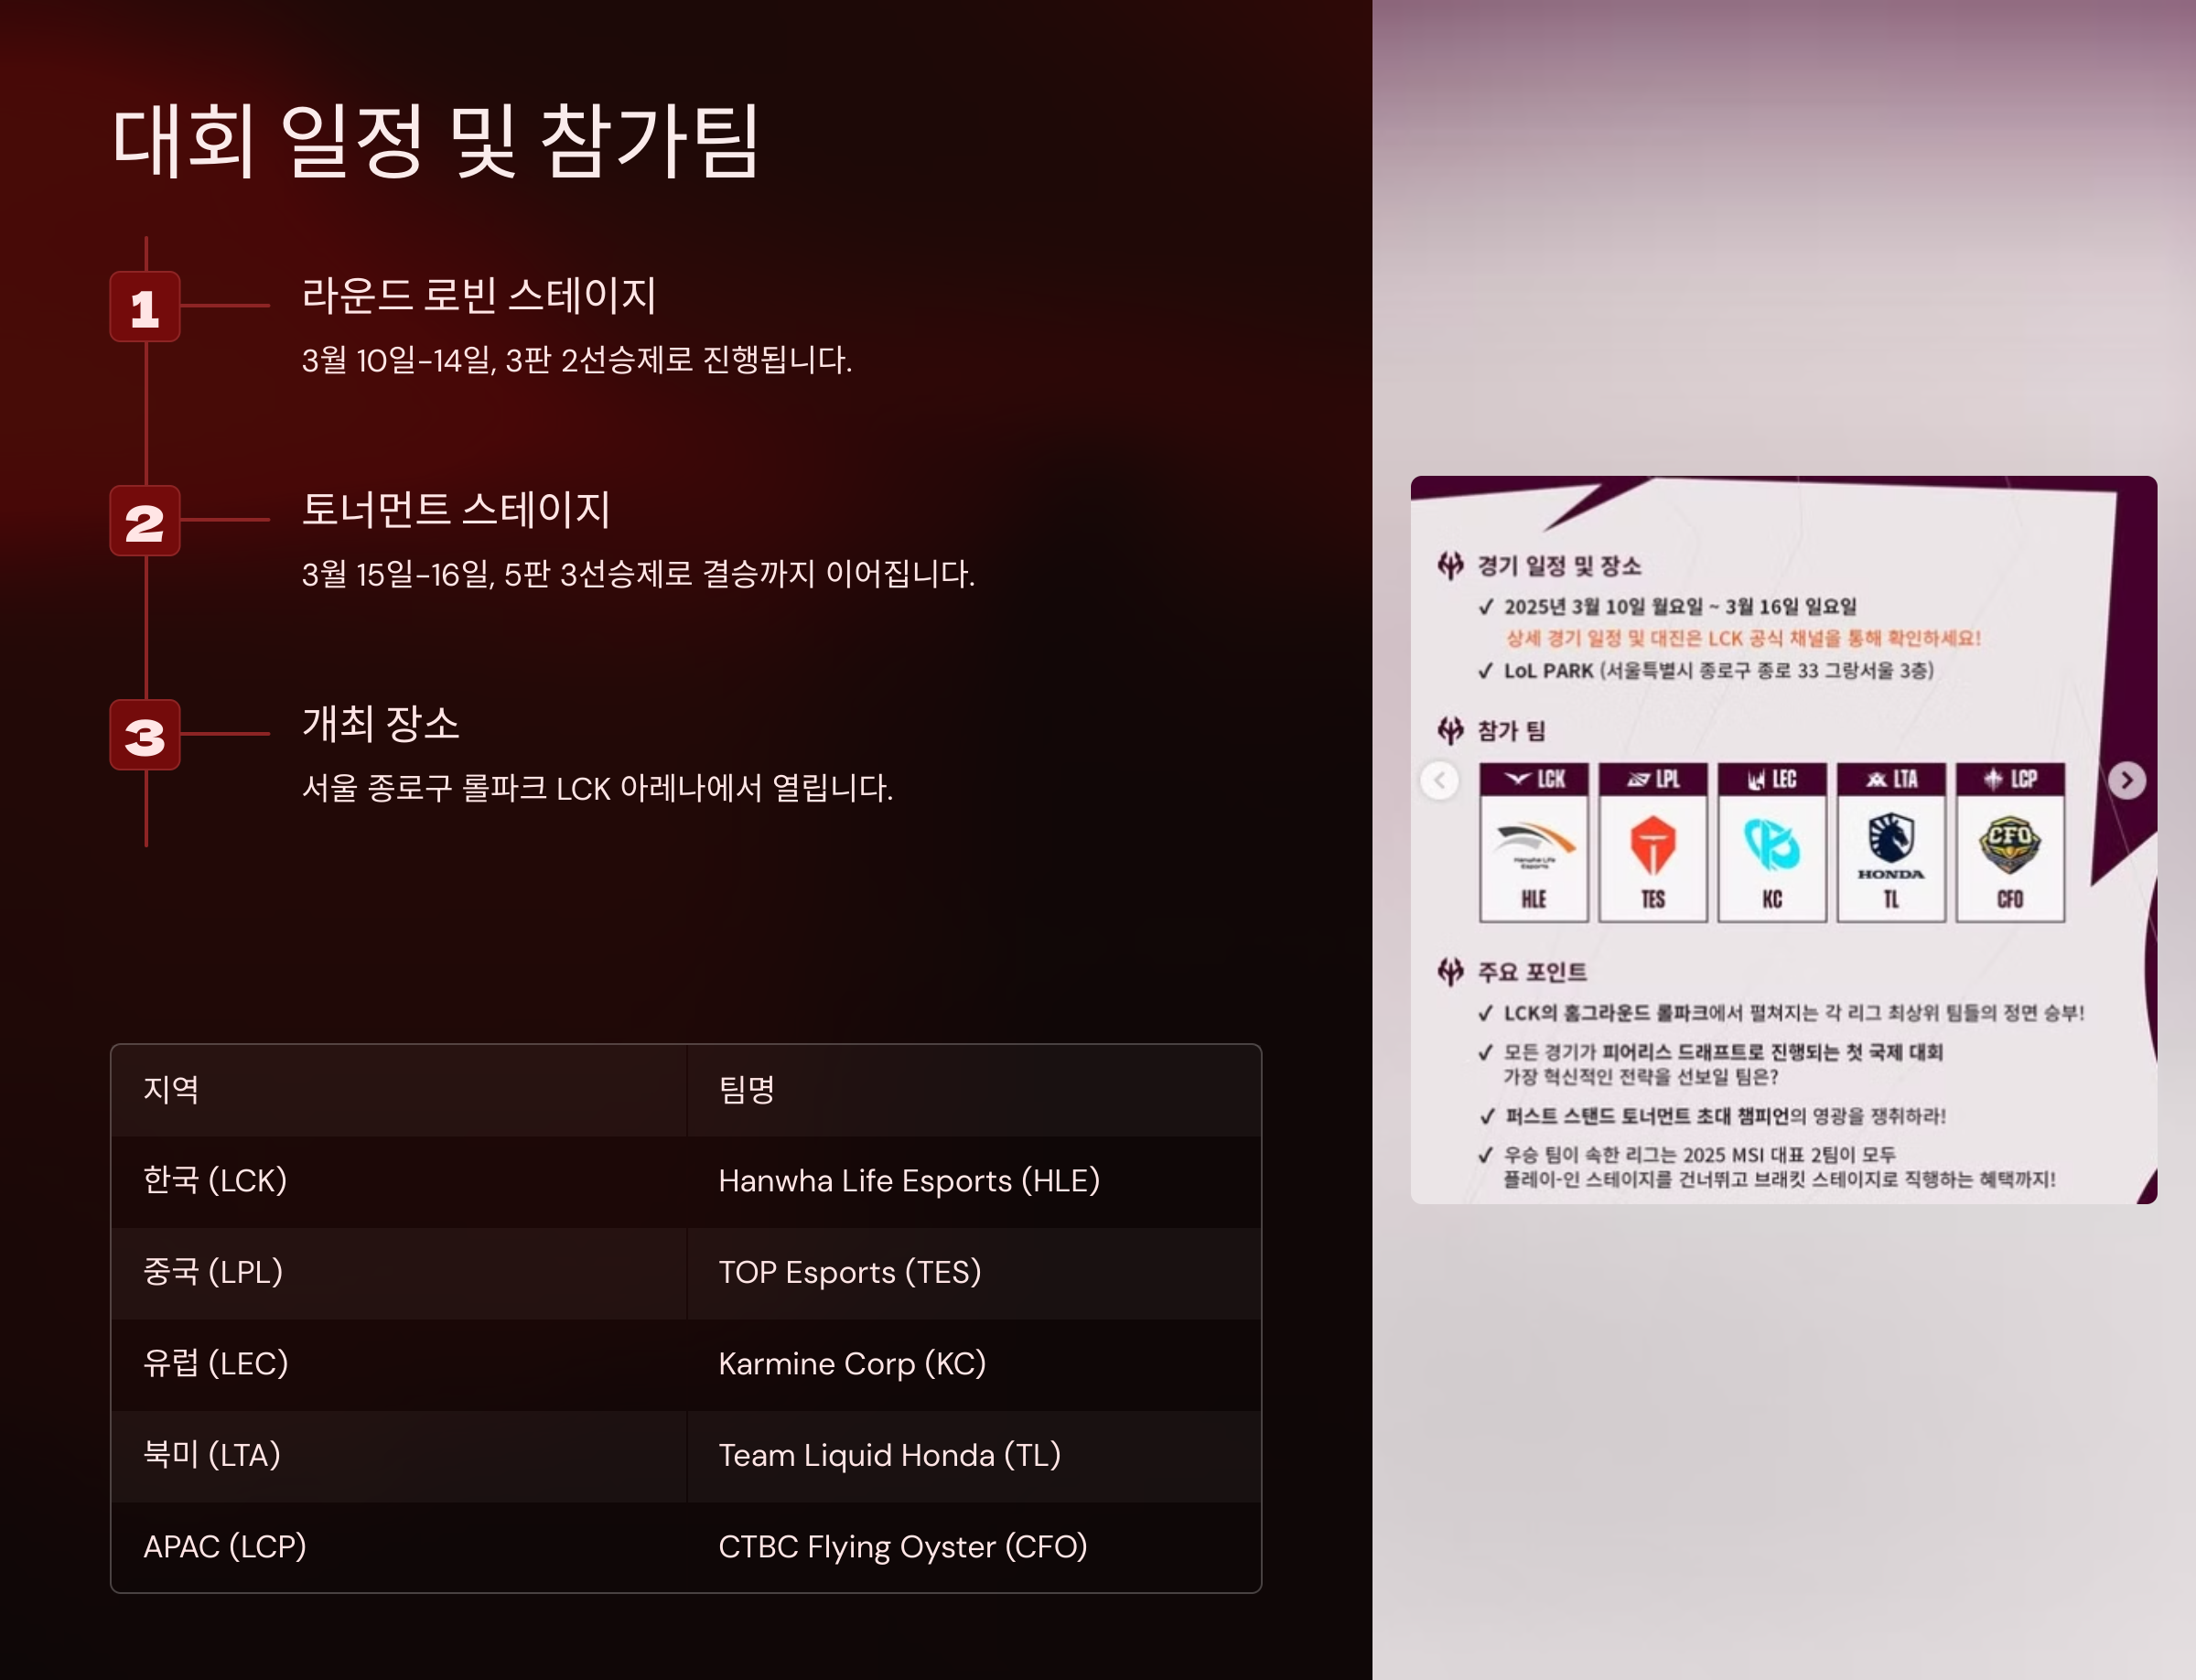Click the 지역 table column header
Image resolution: width=2196 pixels, height=1680 pixels.
(x=171, y=1089)
